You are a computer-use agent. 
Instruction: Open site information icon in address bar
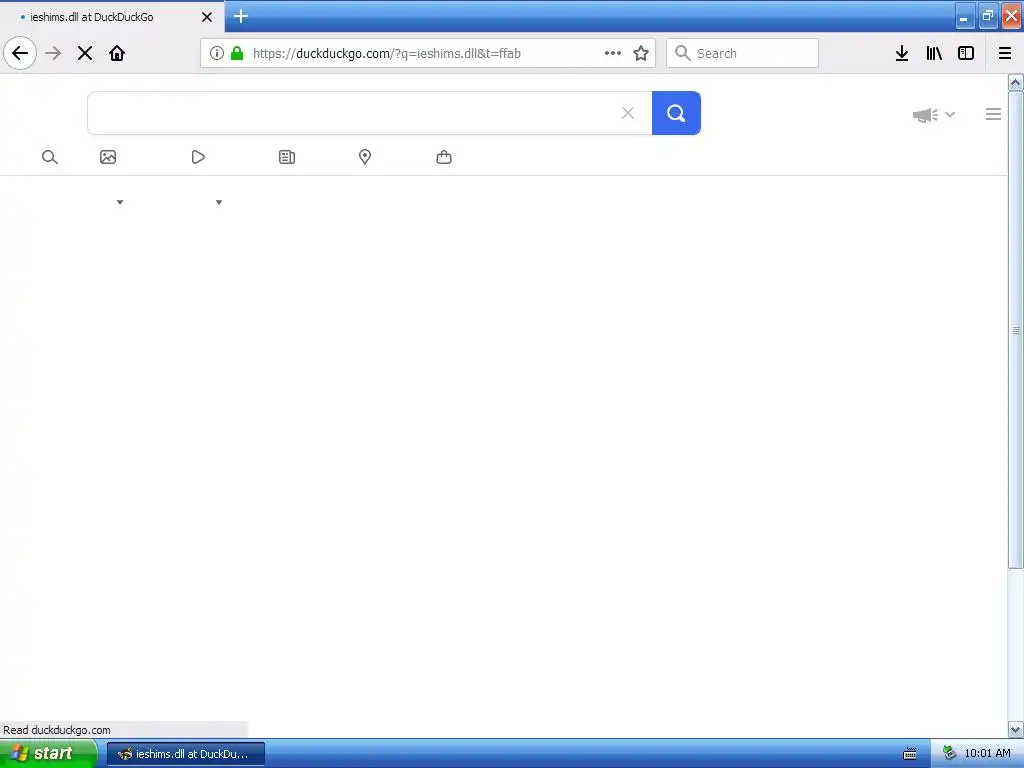[x=217, y=54]
